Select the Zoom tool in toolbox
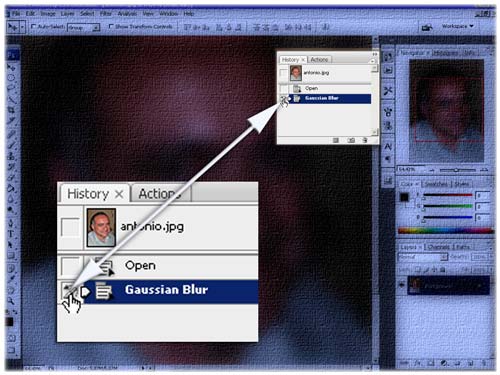This screenshot has width=500, height=375. click(11, 301)
